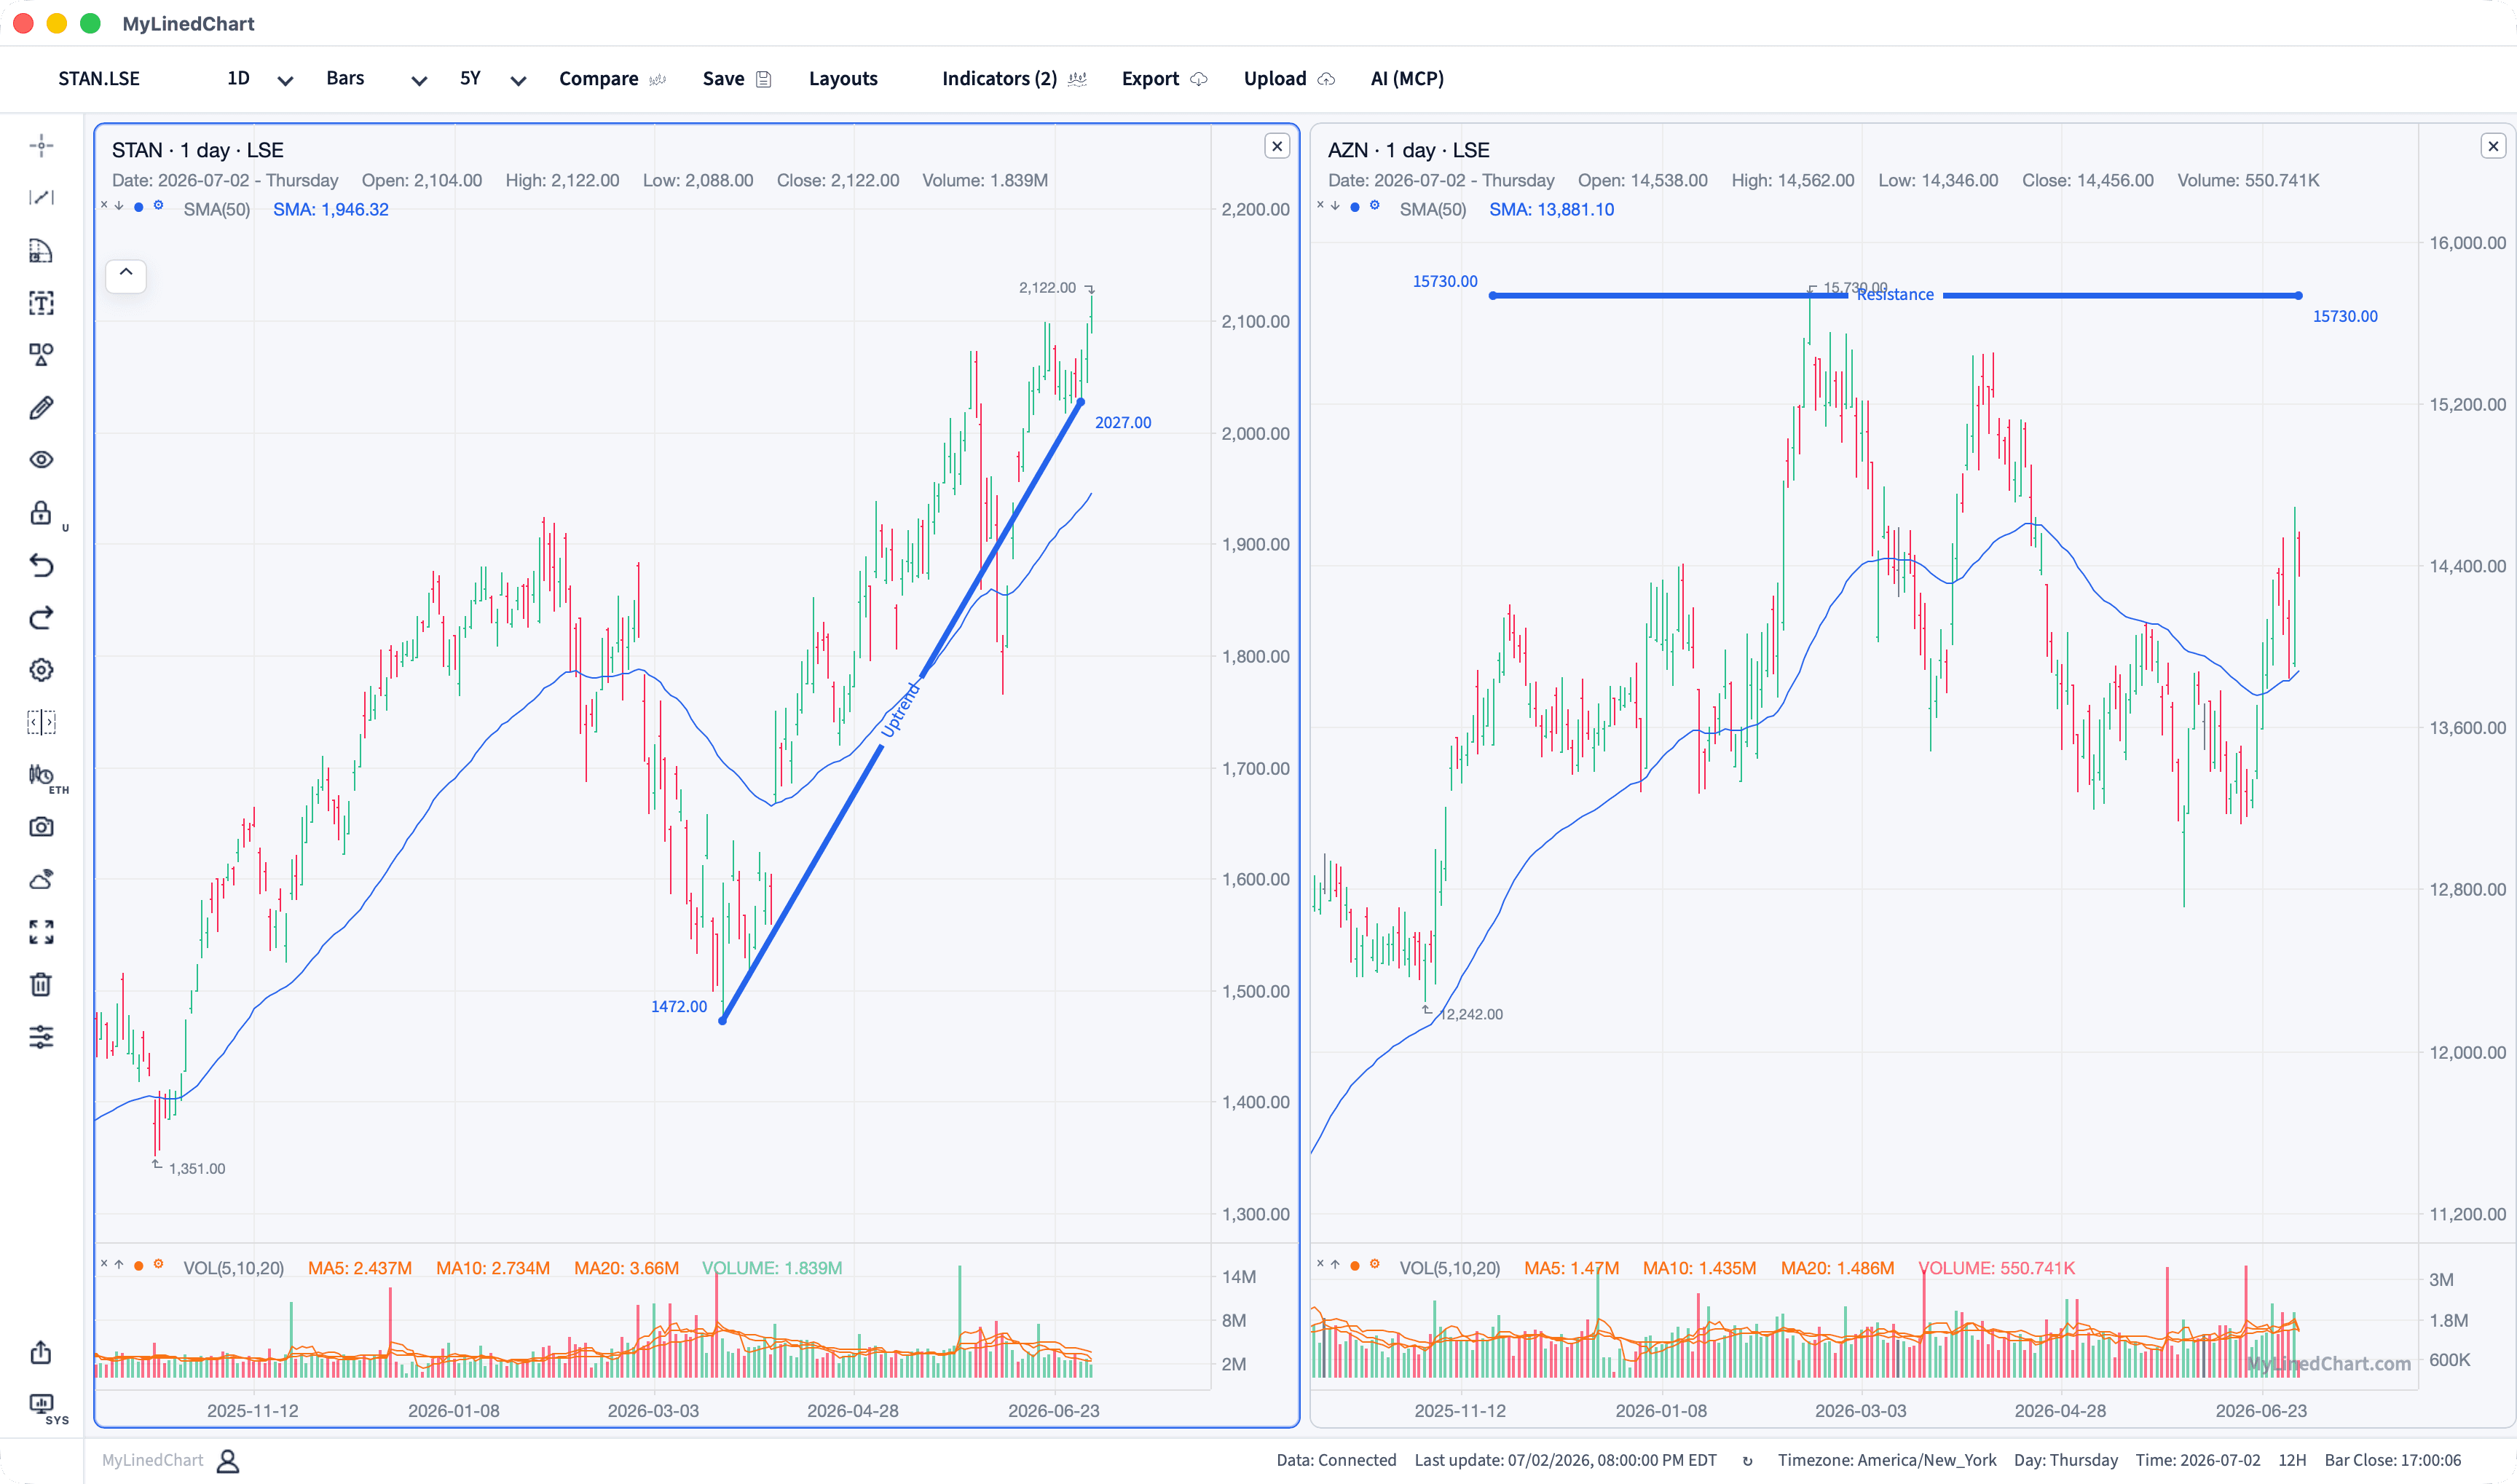This screenshot has height=1484, width=2517.
Task: Delete drawings with the trash icon
Action: pos(41,985)
